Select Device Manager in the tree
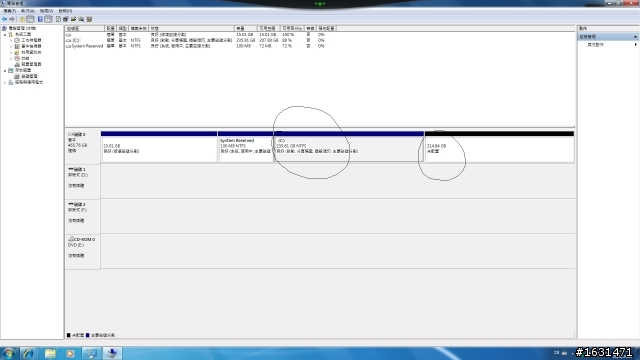 point(31,64)
